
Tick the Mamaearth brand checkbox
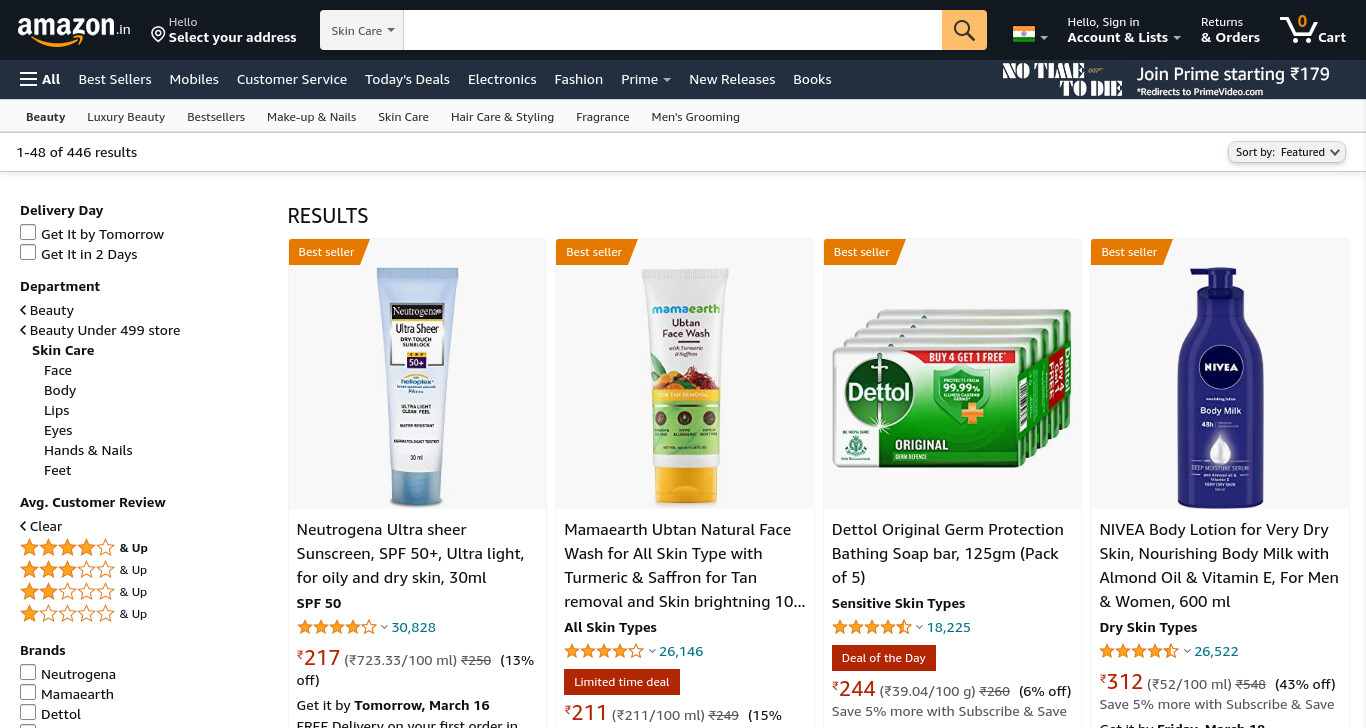[x=28, y=692]
